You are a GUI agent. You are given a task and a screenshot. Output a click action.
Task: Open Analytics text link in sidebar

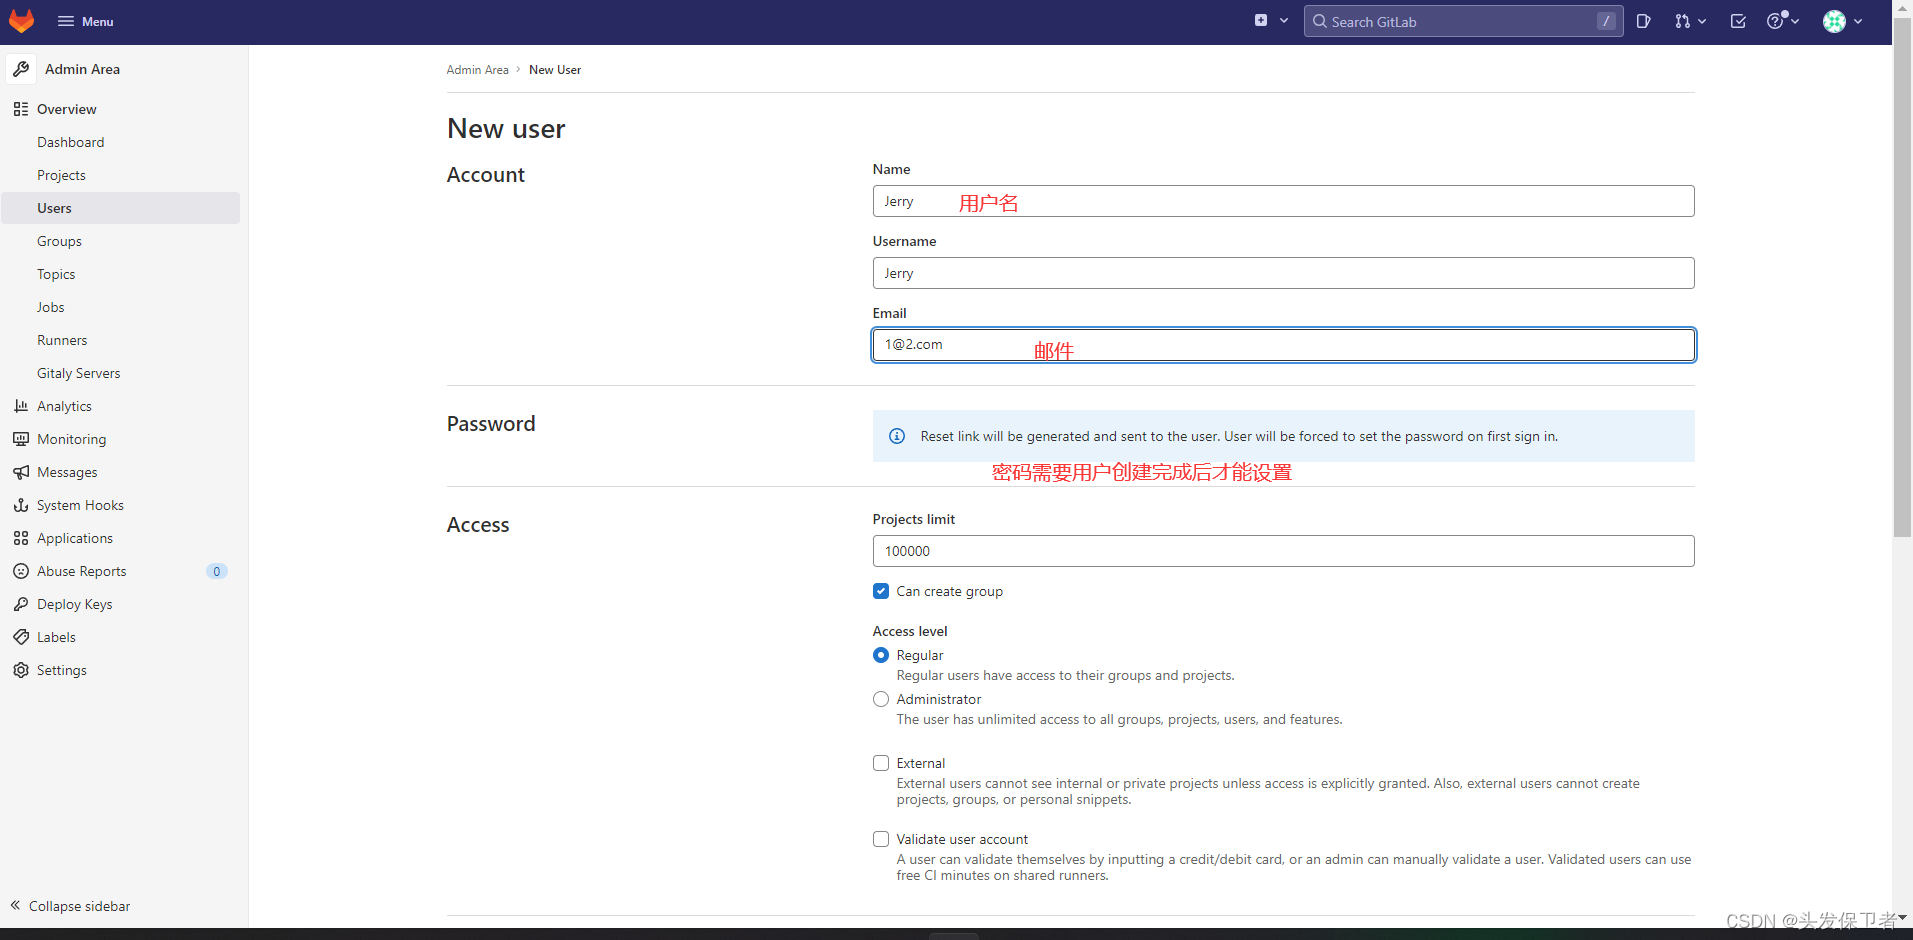click(x=64, y=406)
